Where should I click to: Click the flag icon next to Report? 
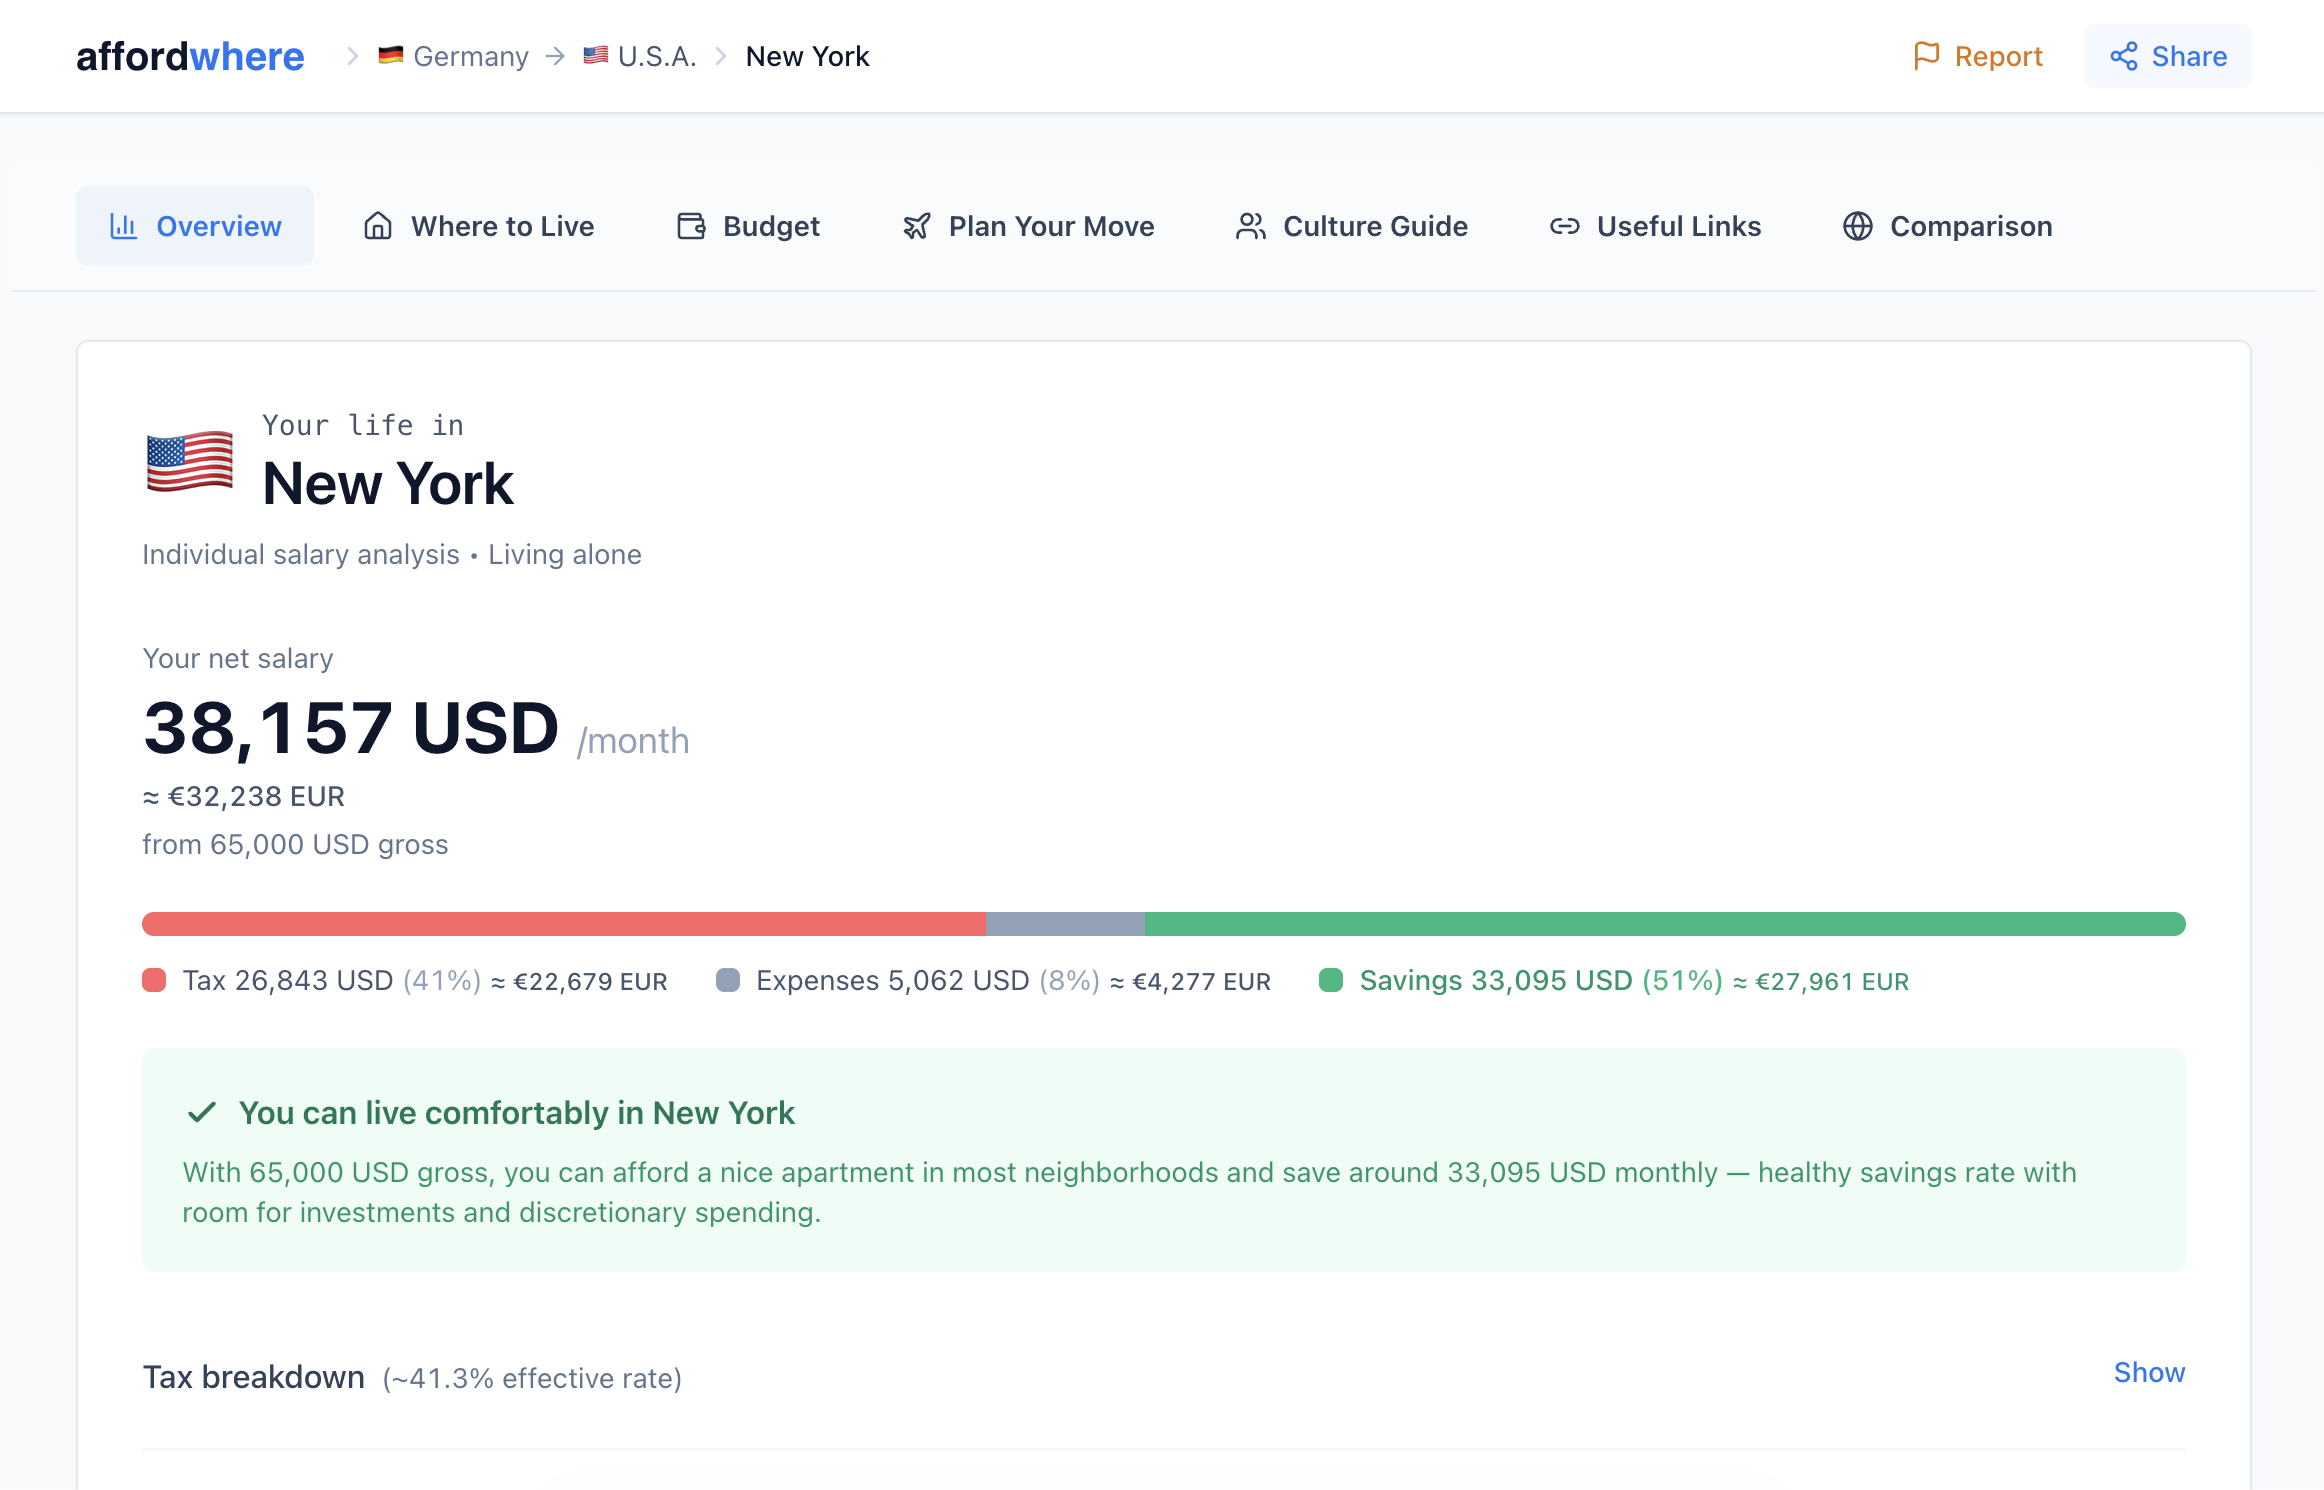coord(1925,56)
